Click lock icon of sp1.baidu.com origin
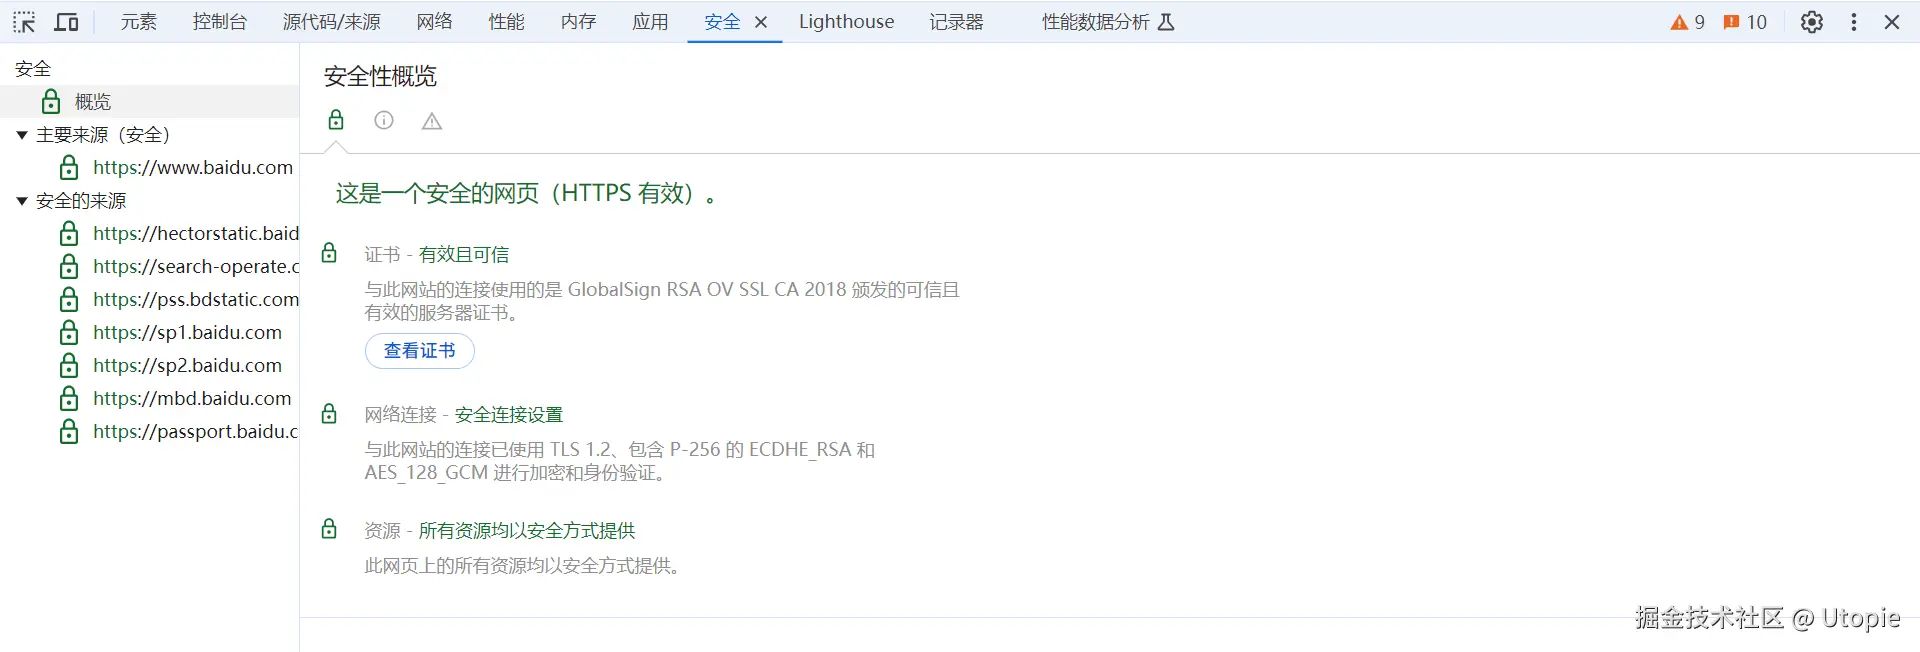Image resolution: width=1920 pixels, height=652 pixels. click(x=69, y=332)
